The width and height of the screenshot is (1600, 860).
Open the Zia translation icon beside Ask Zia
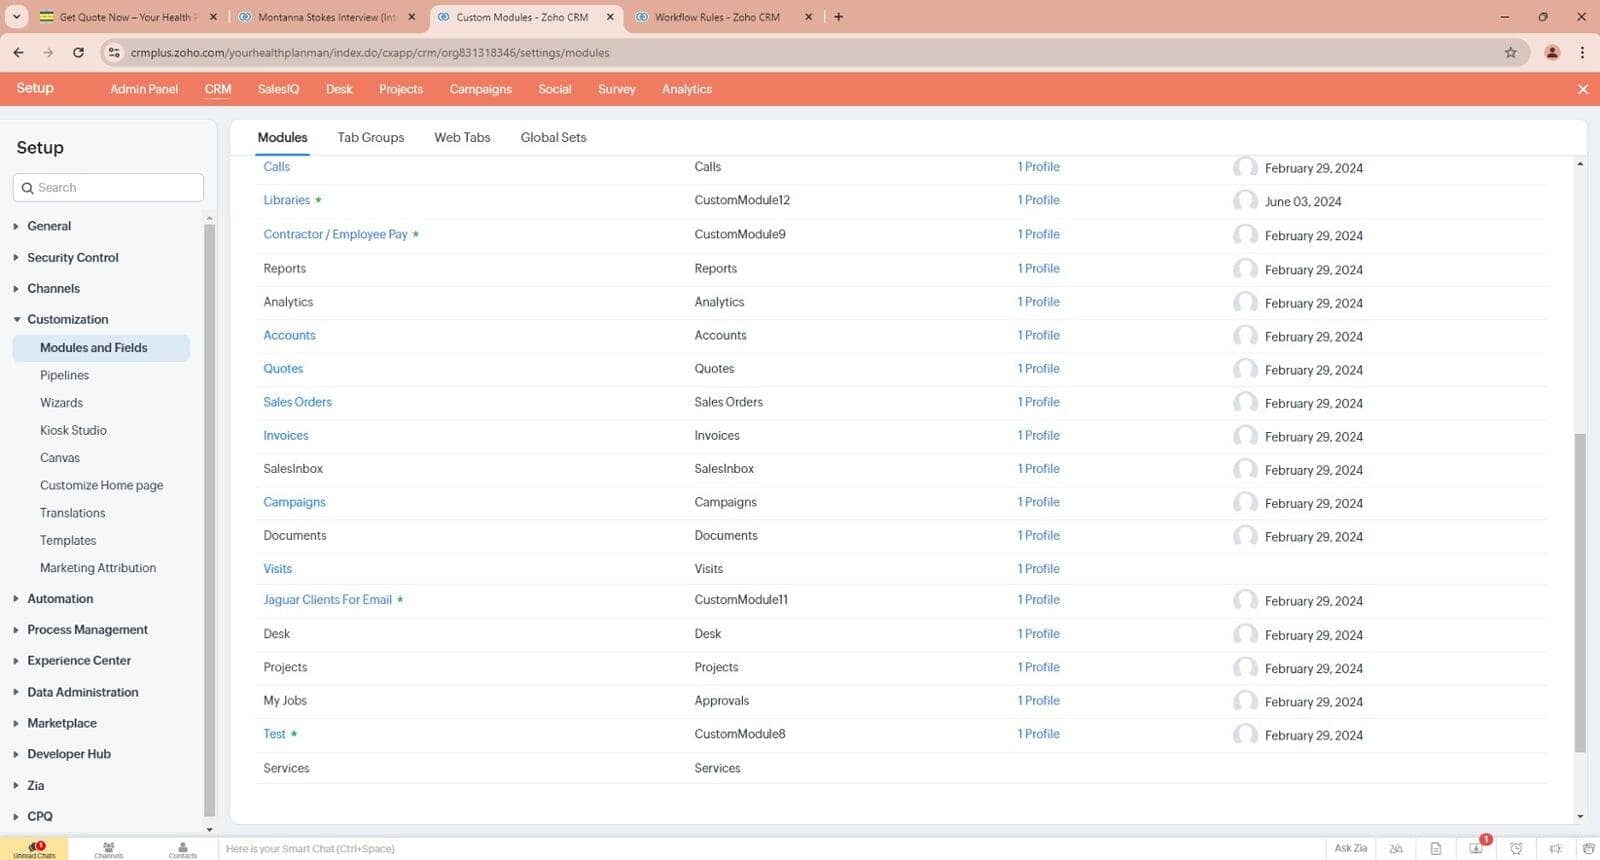[1396, 848]
